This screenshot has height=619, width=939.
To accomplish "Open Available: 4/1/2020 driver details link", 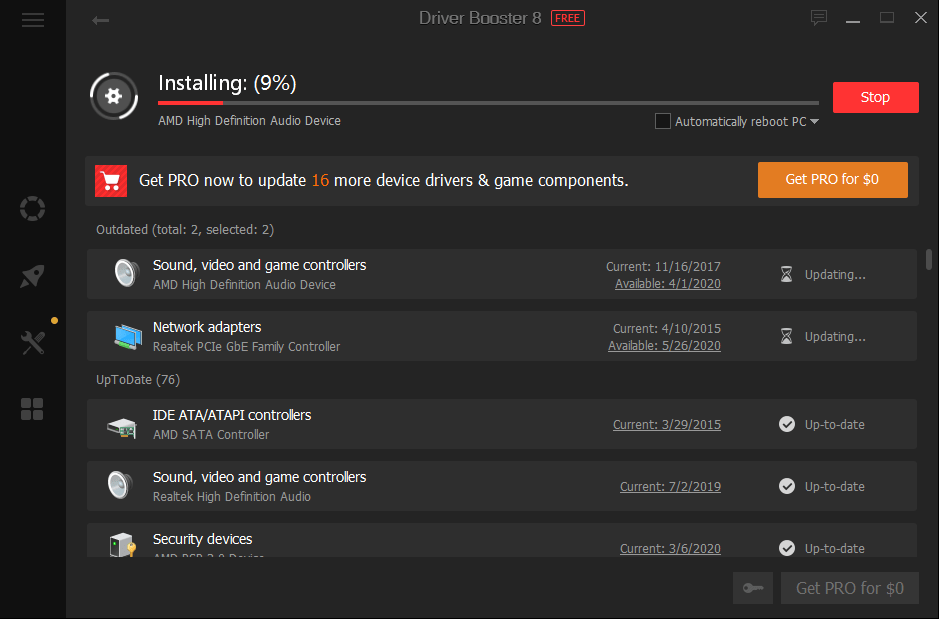I will tap(667, 284).
